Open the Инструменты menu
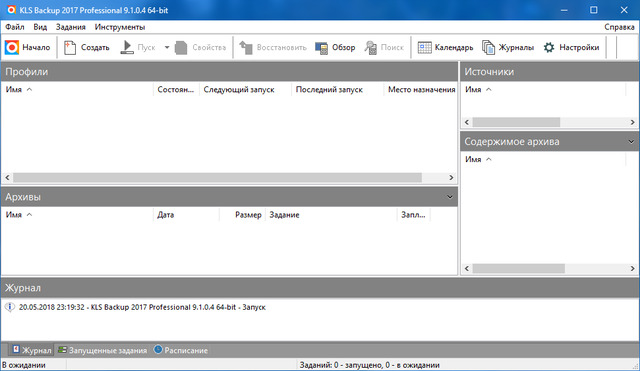Screen dimensions: 640x371 (120, 27)
